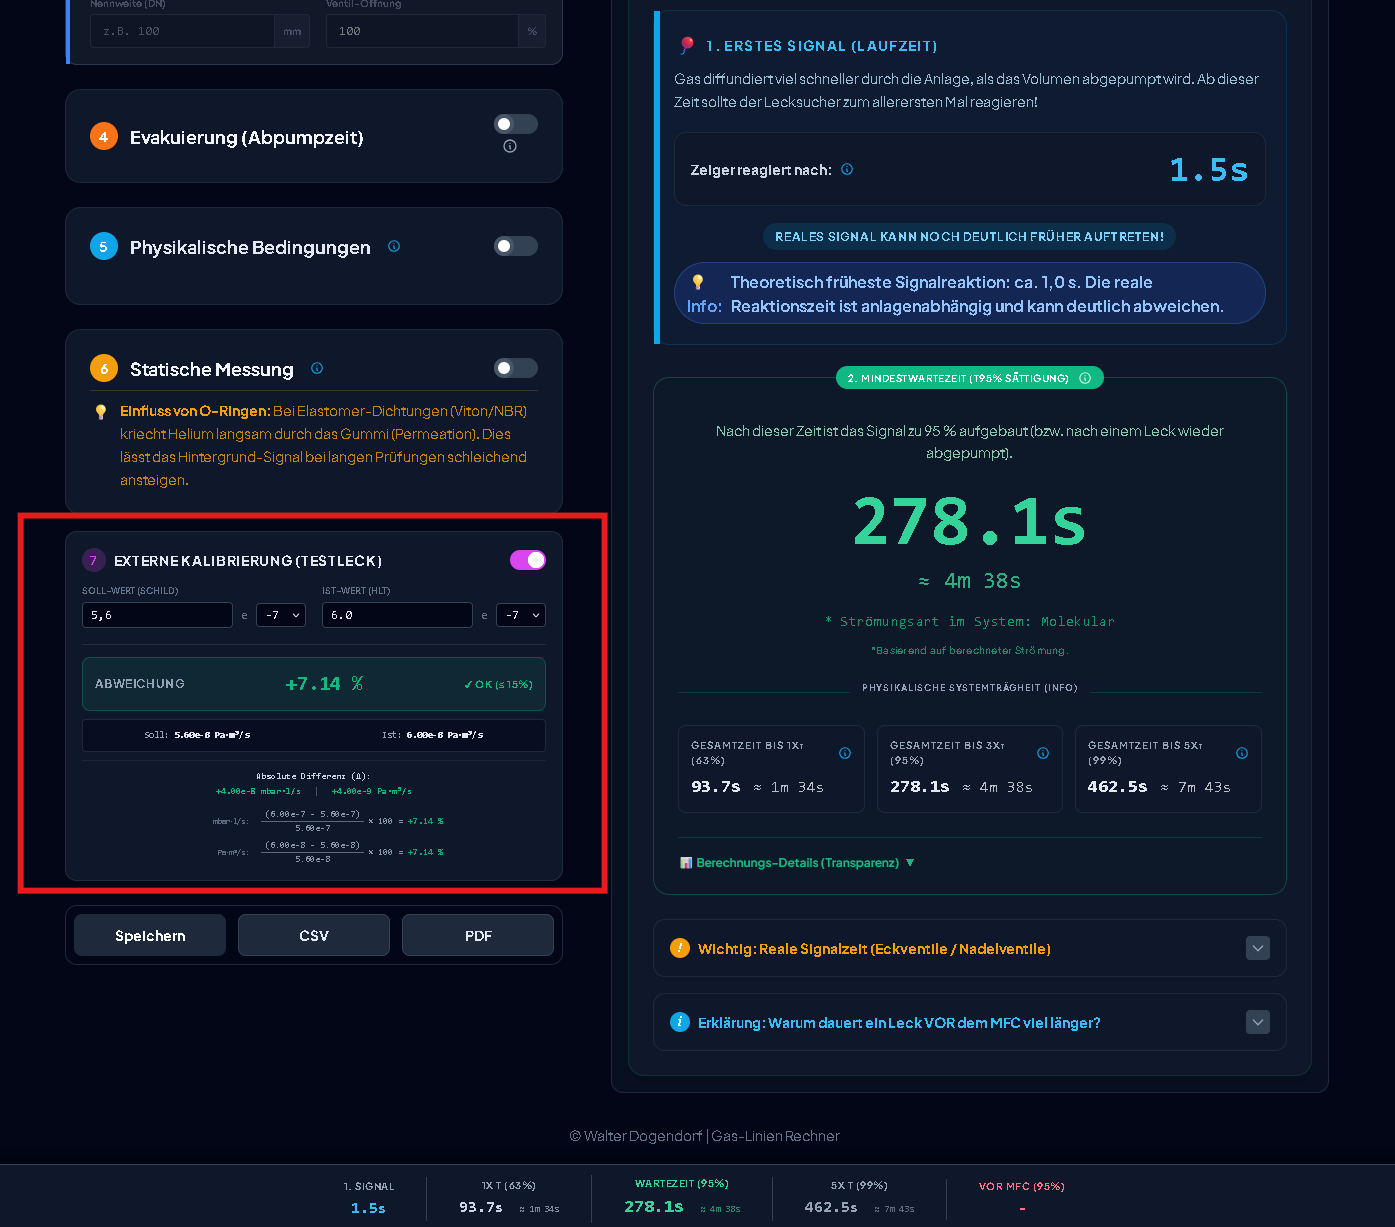Click 'OK (≤15%)' status text
The image size is (1395, 1227).
pyautogui.click(x=498, y=684)
